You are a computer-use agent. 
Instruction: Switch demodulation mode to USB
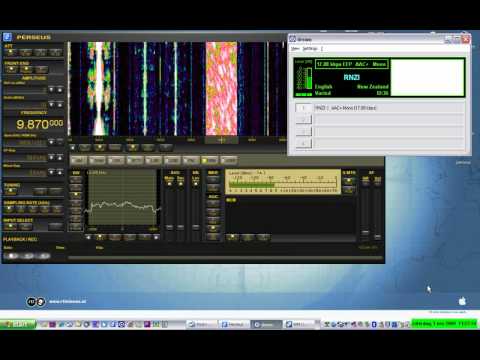coord(153,160)
